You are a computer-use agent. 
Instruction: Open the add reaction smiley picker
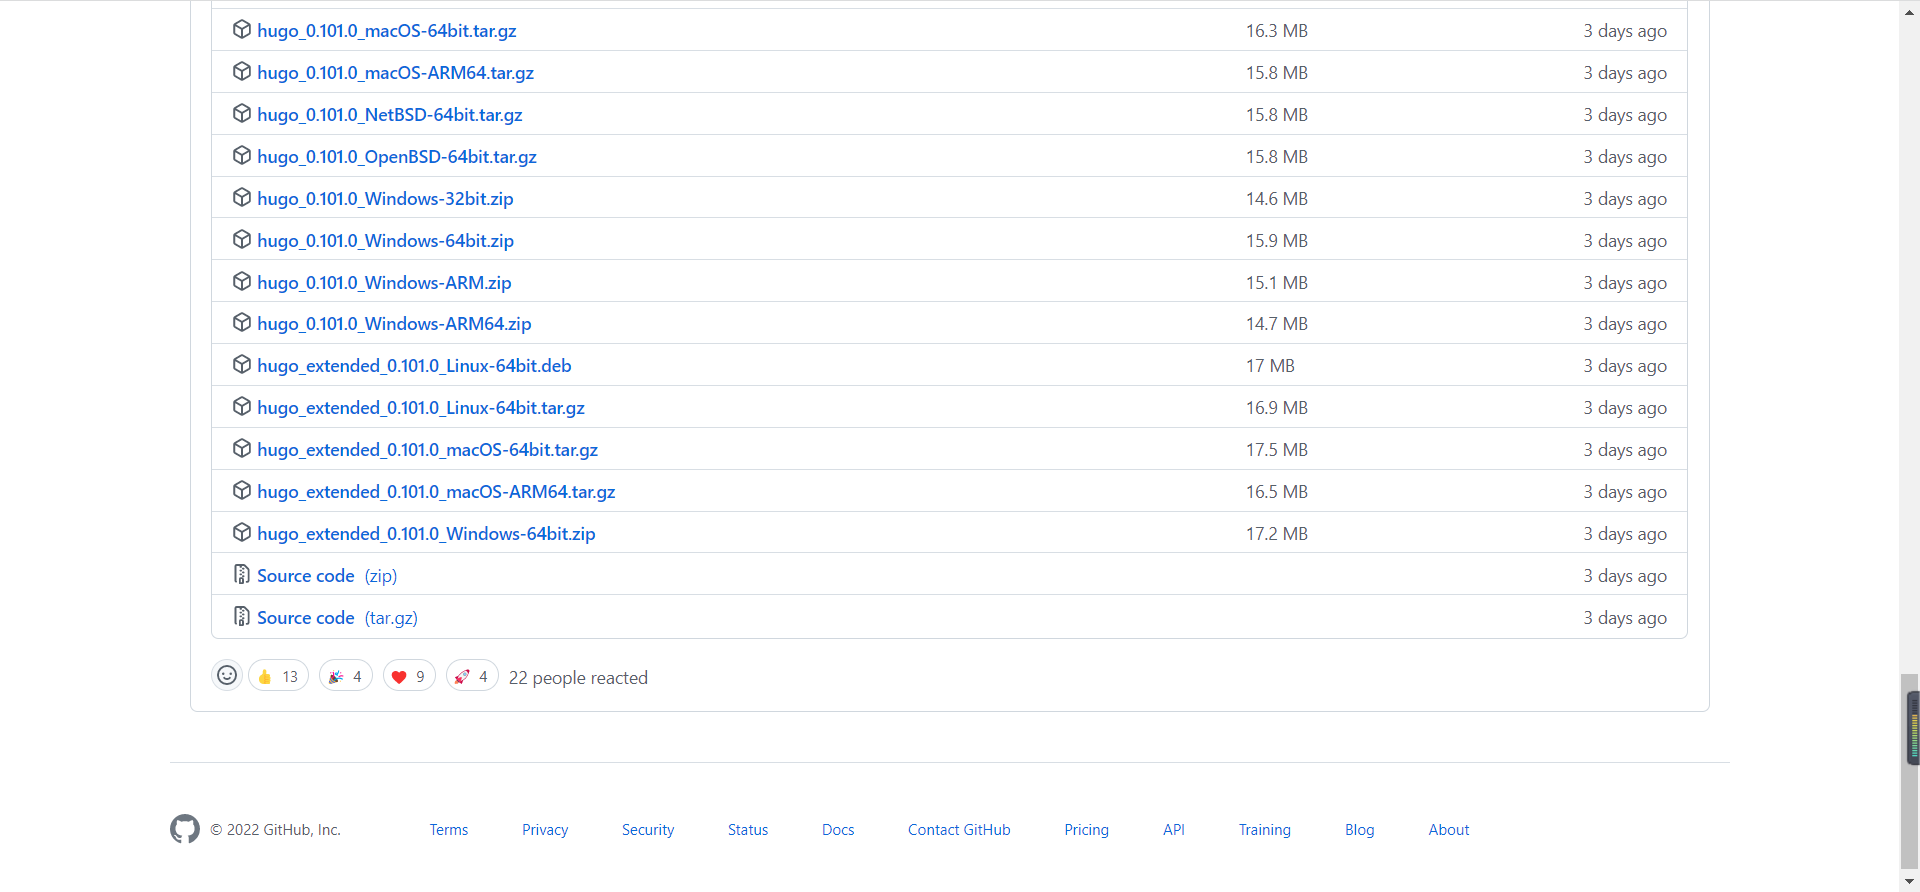click(227, 676)
